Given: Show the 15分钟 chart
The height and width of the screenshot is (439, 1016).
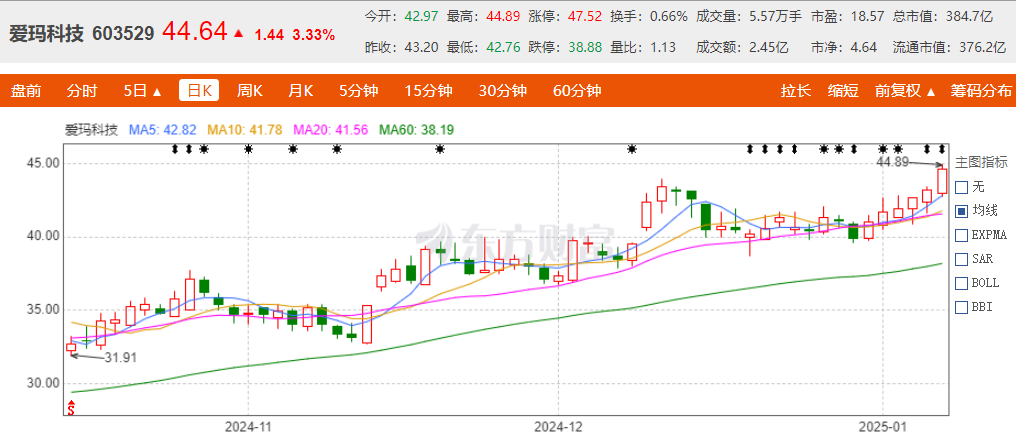Looking at the screenshot, I should tap(428, 91).
